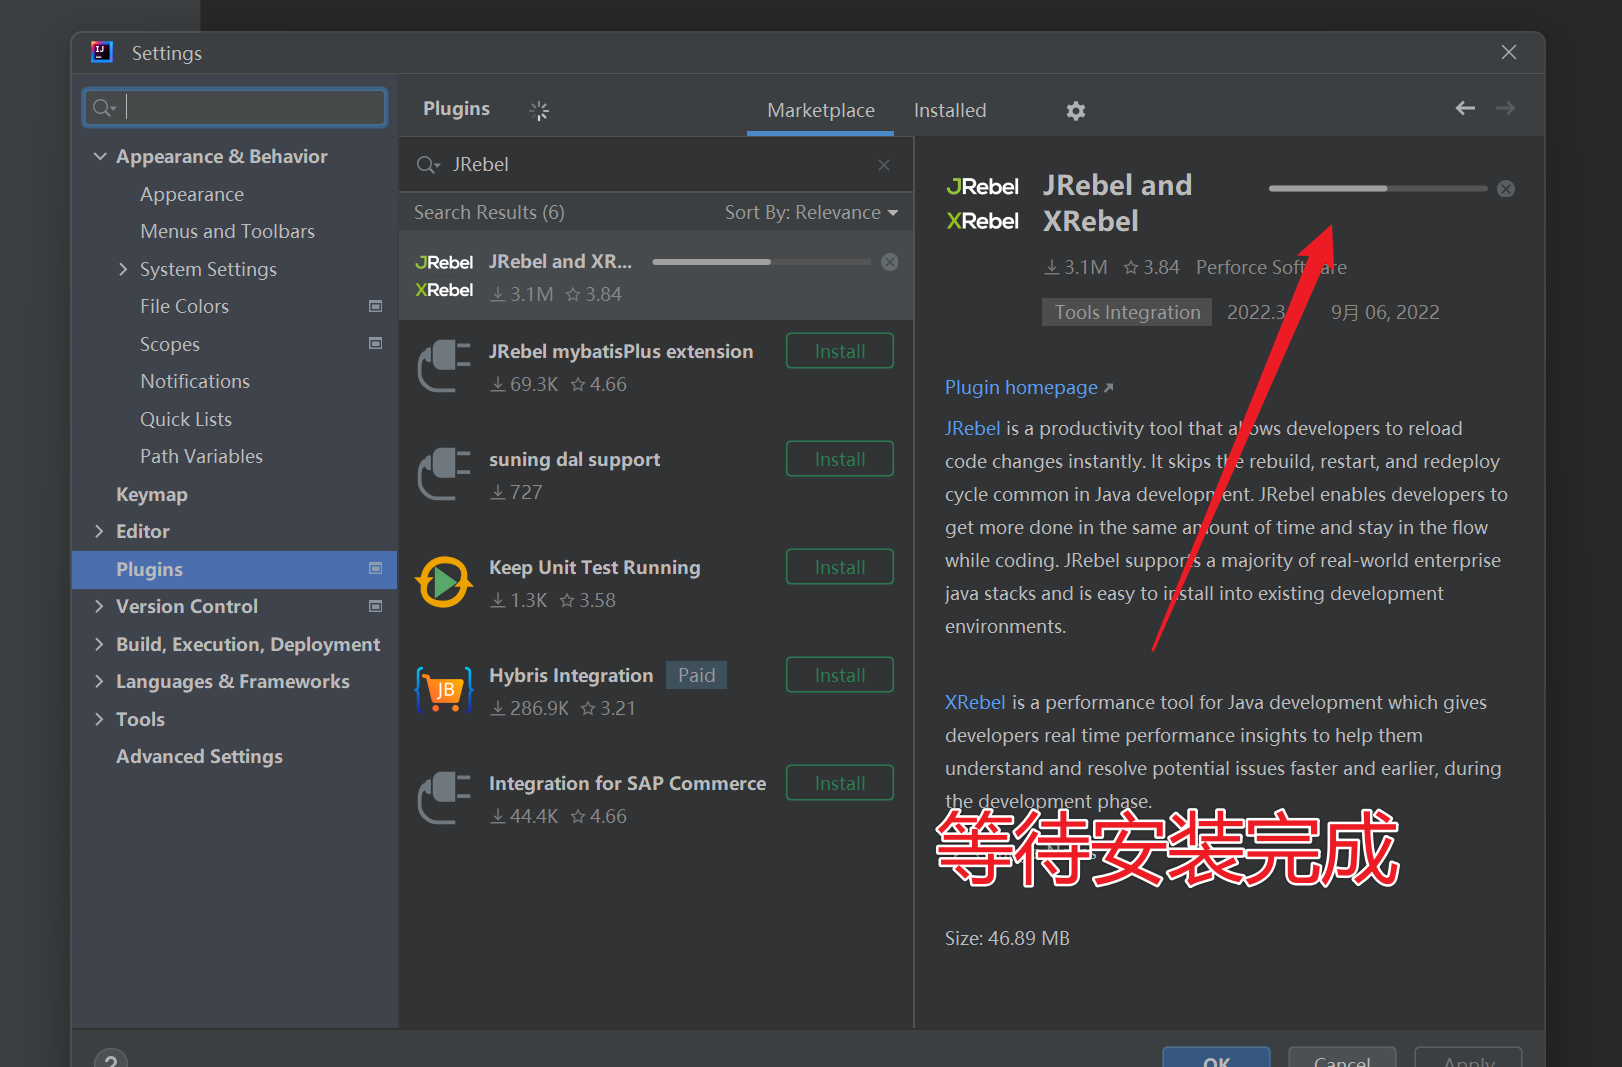Click the XRebel link in description
Viewport: 1622px width, 1067px height.
[975, 702]
